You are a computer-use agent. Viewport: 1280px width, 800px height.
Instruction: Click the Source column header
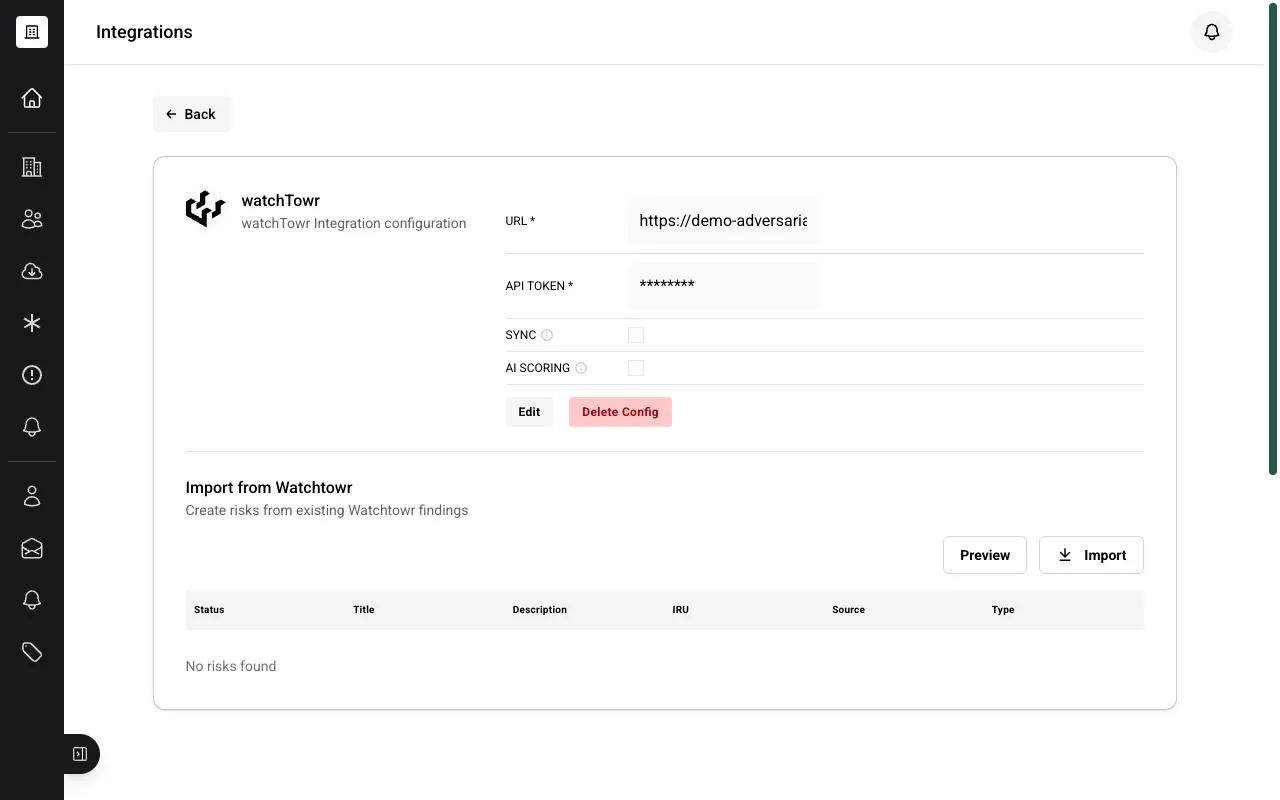[848, 610]
